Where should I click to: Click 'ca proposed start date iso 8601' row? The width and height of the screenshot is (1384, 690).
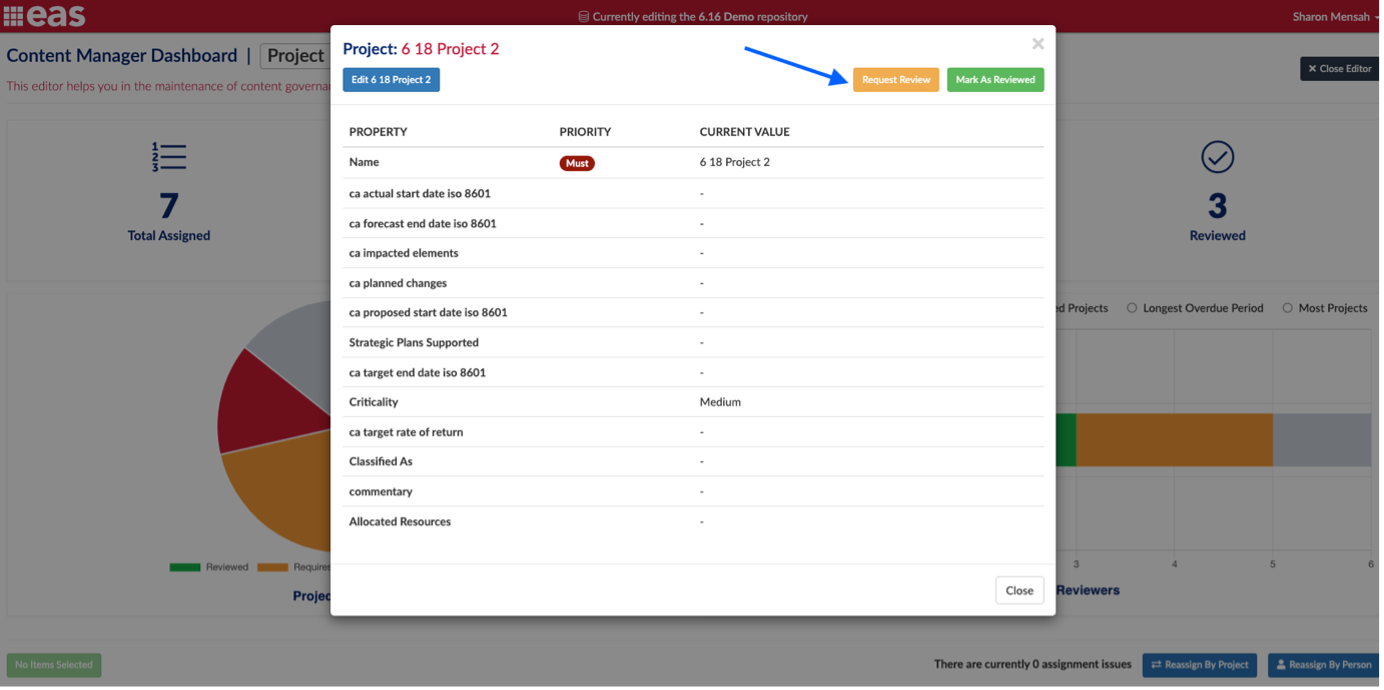tap(693, 312)
